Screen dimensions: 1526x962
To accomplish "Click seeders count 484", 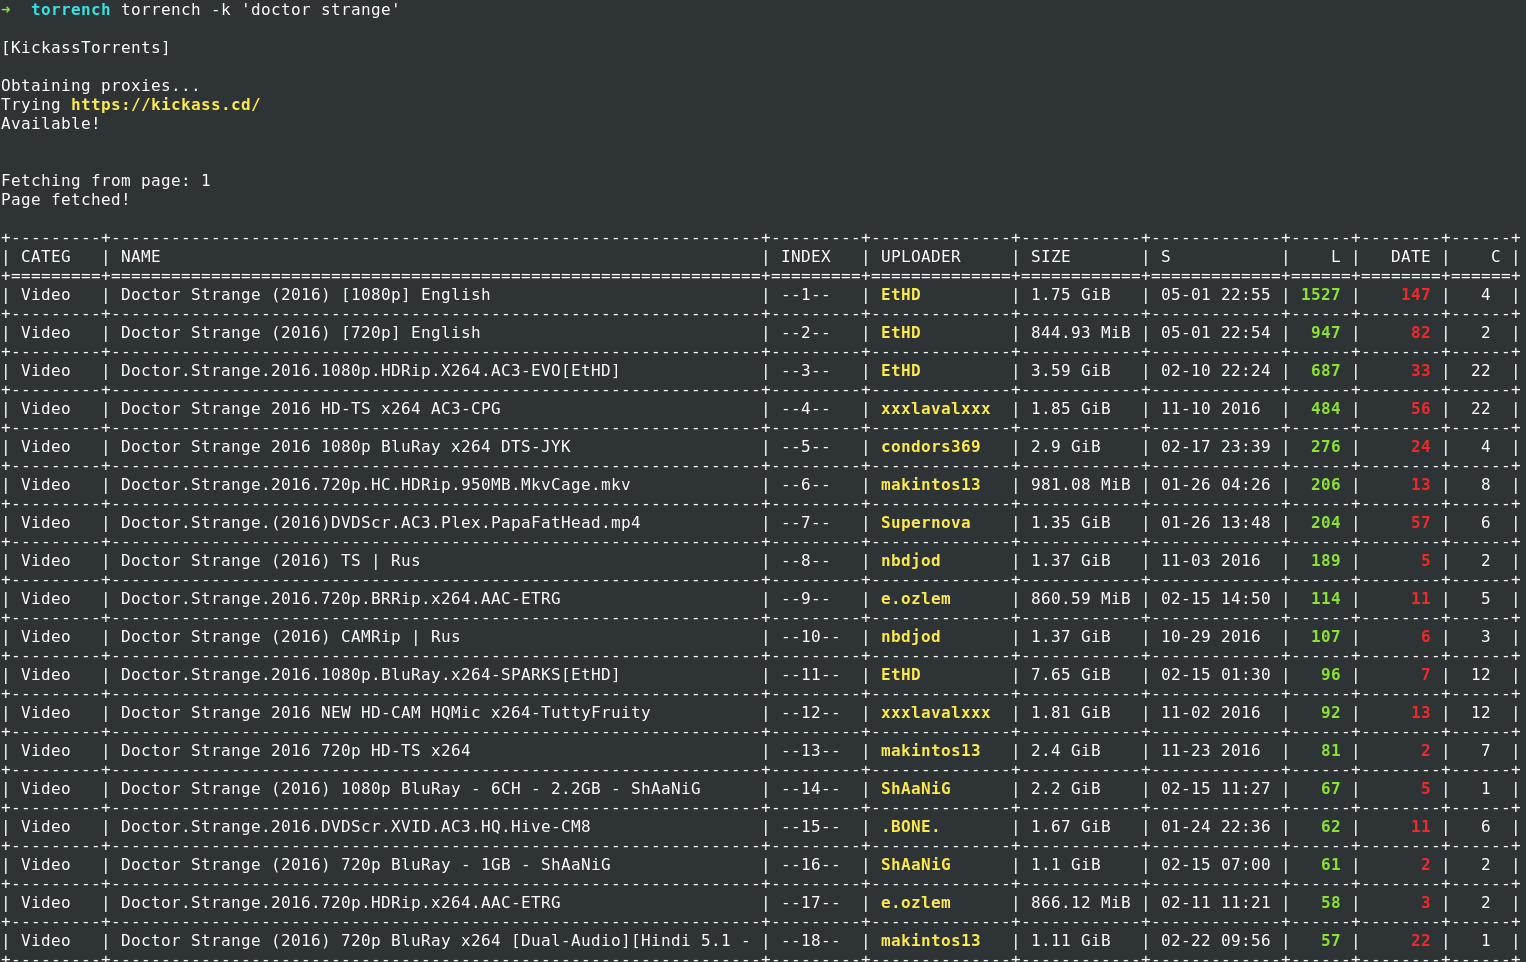I will pos(1326,408).
